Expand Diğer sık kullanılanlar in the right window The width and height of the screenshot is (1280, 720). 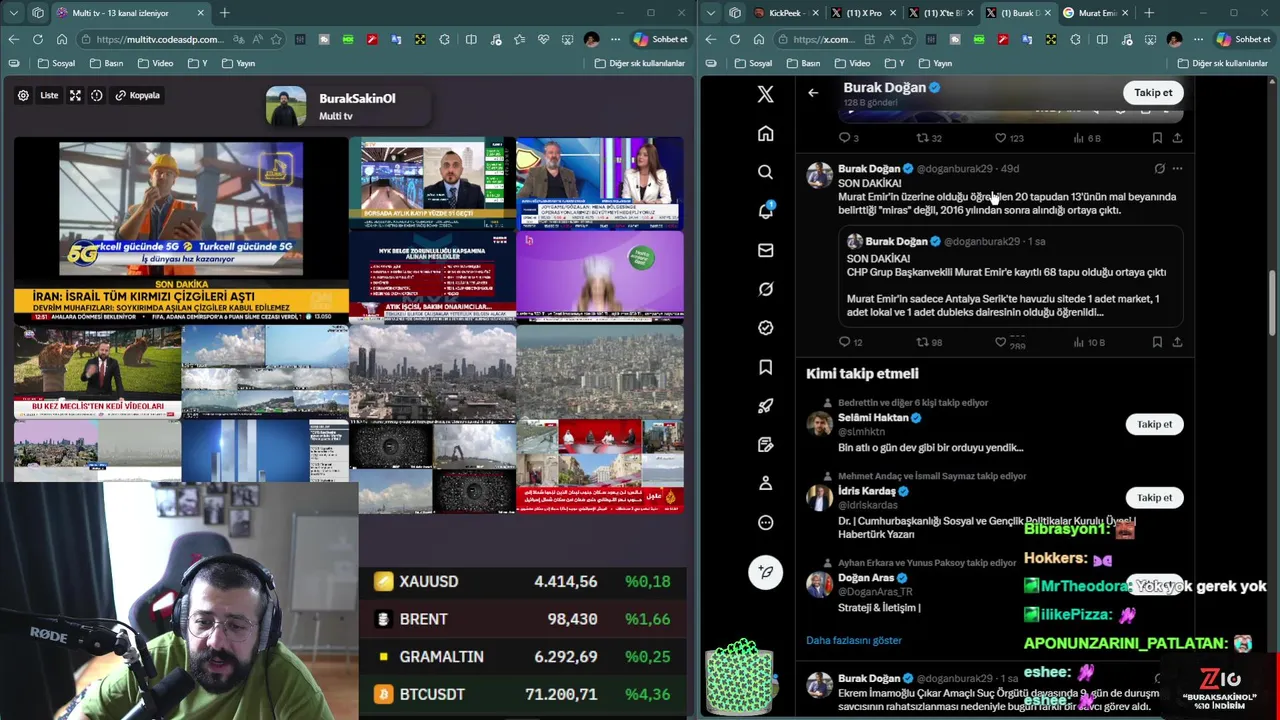[x=1222, y=63]
